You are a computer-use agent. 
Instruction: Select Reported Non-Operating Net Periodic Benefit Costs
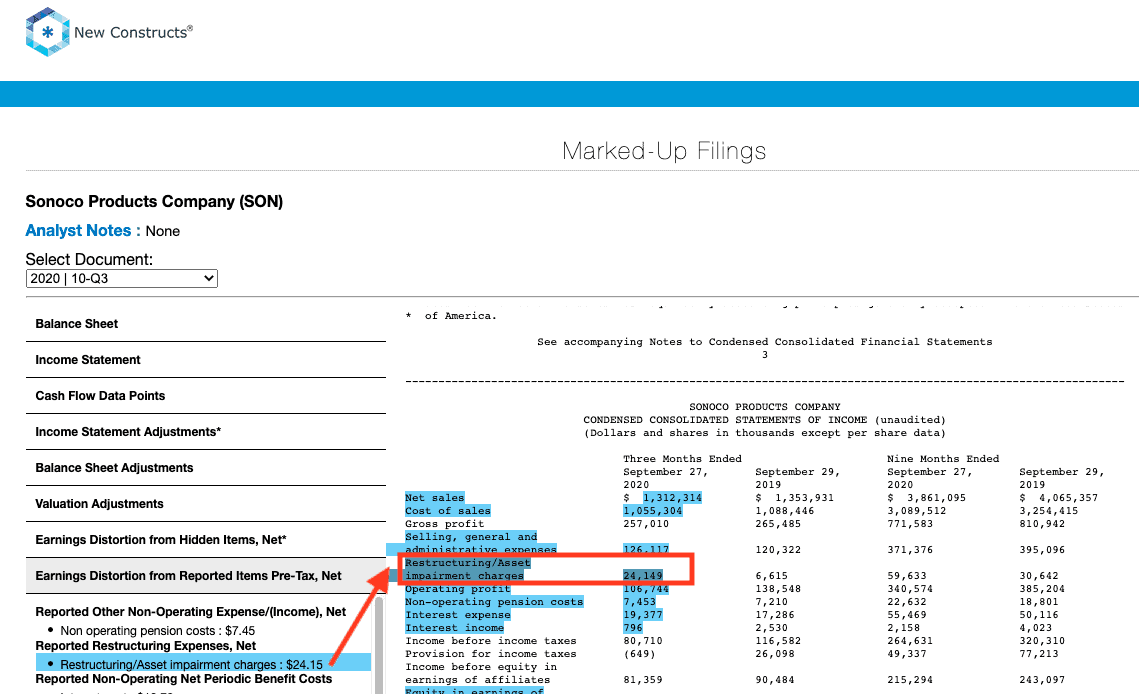(x=184, y=679)
